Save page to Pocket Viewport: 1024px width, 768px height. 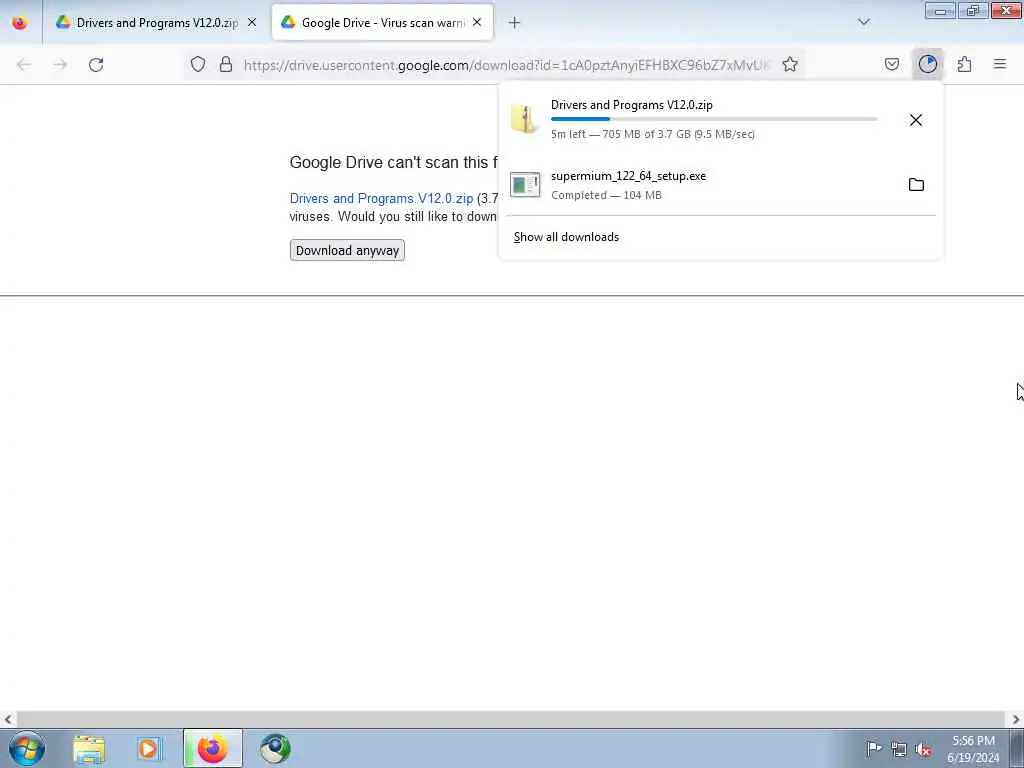892,64
